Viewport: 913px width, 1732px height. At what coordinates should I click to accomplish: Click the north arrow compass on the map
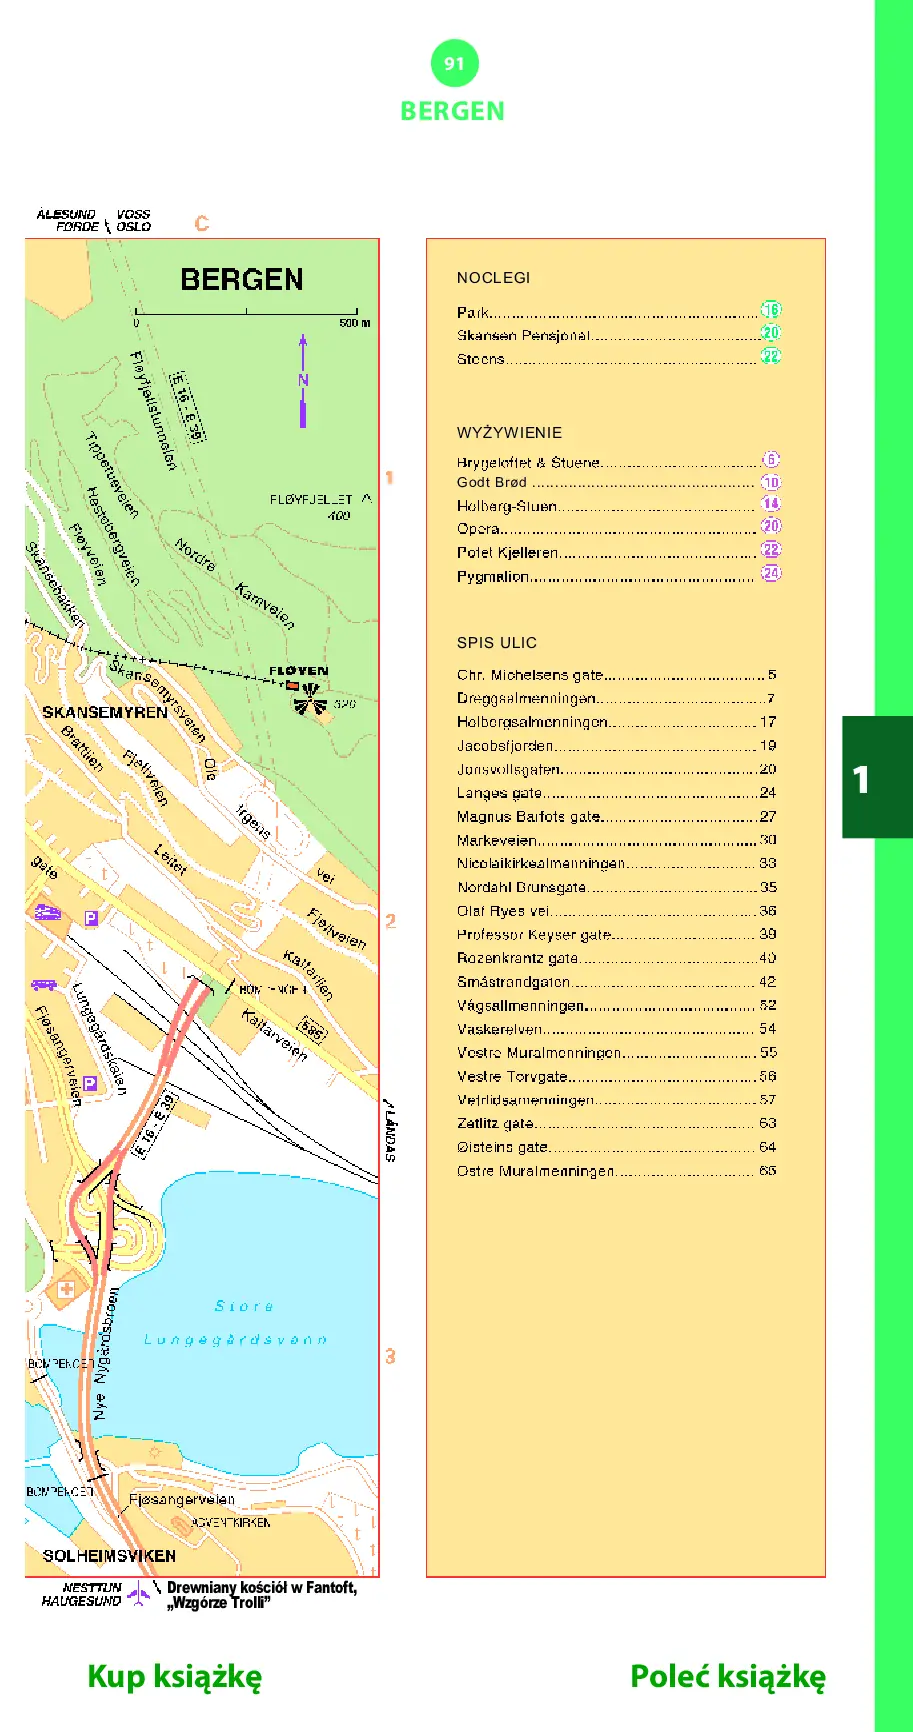click(303, 381)
